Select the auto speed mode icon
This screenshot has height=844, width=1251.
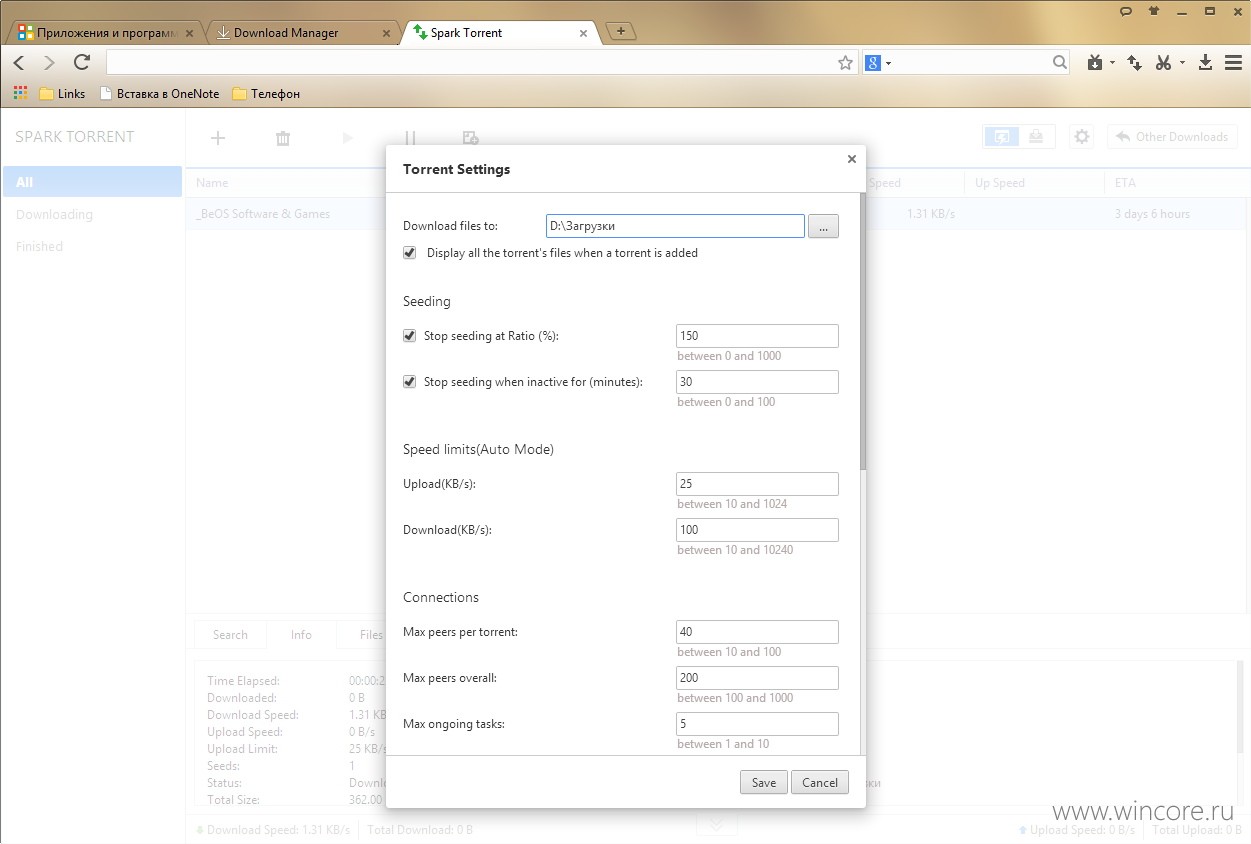point(1002,137)
